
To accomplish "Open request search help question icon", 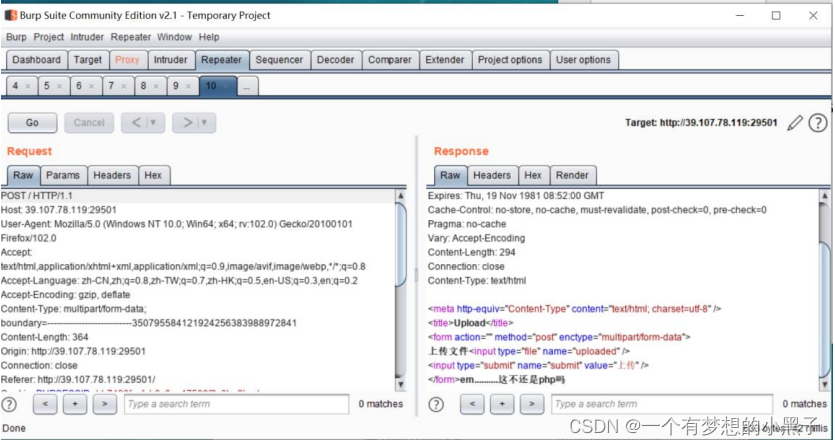I will 9,405.
